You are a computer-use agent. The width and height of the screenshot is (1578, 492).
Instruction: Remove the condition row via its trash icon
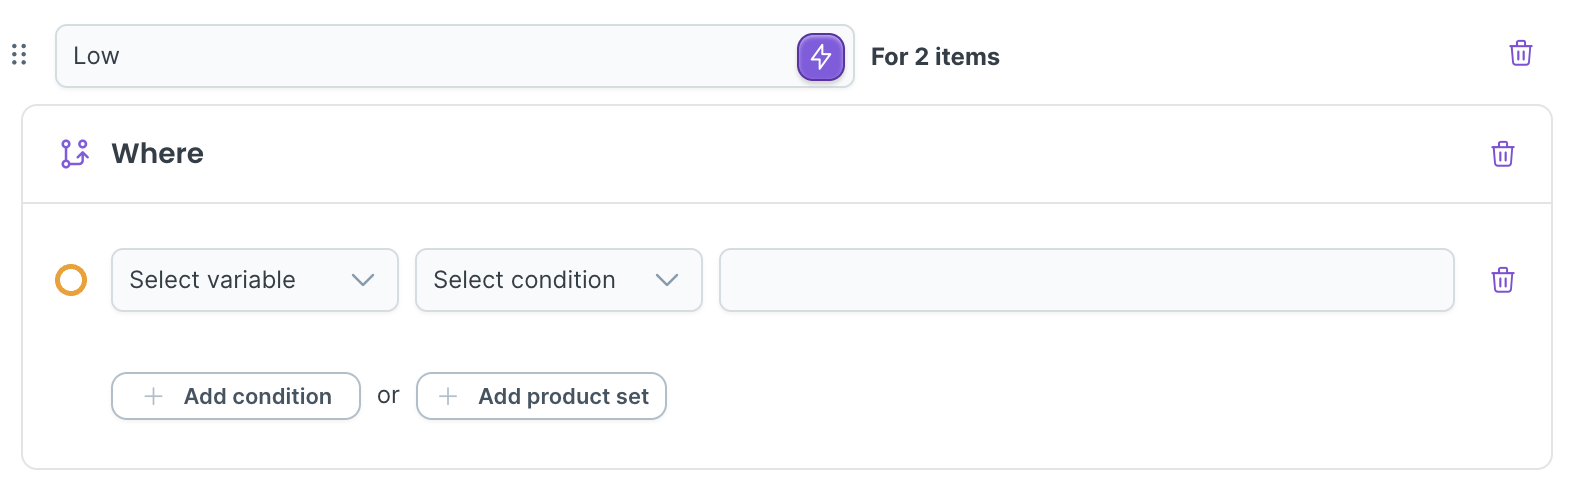point(1502,280)
